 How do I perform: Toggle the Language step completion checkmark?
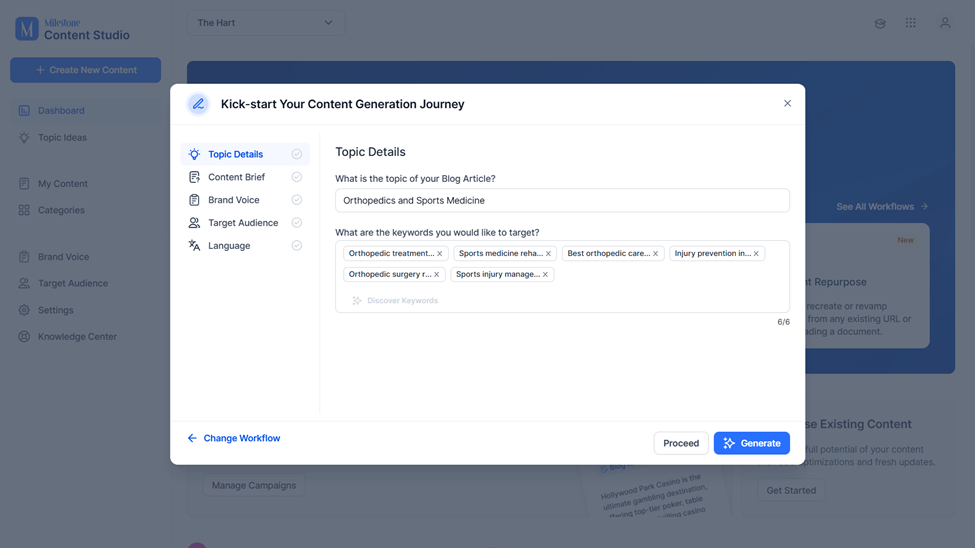click(x=297, y=246)
